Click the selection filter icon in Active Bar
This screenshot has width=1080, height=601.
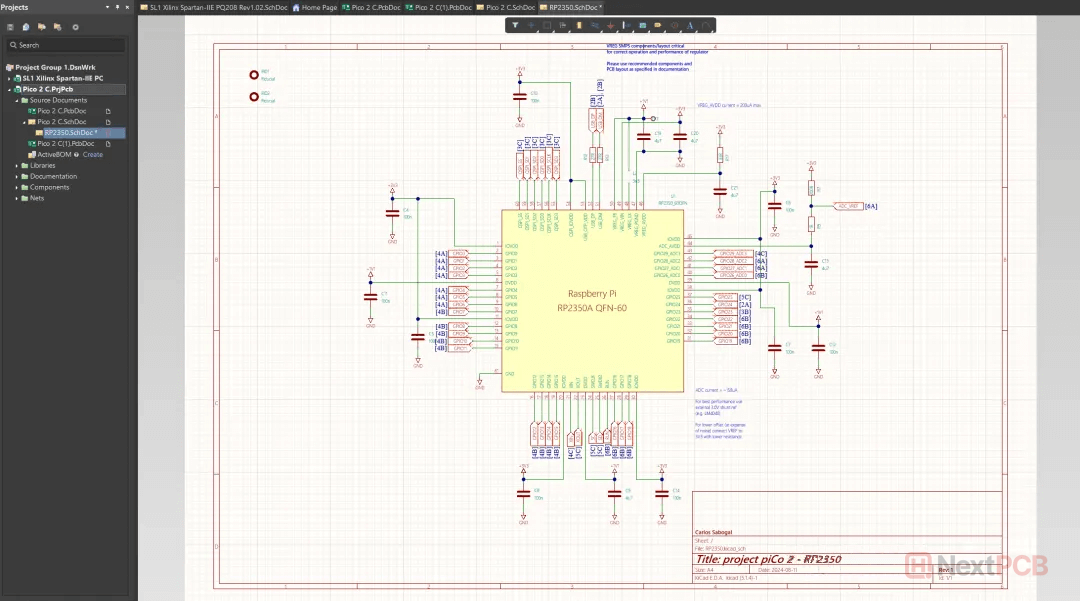coord(515,25)
